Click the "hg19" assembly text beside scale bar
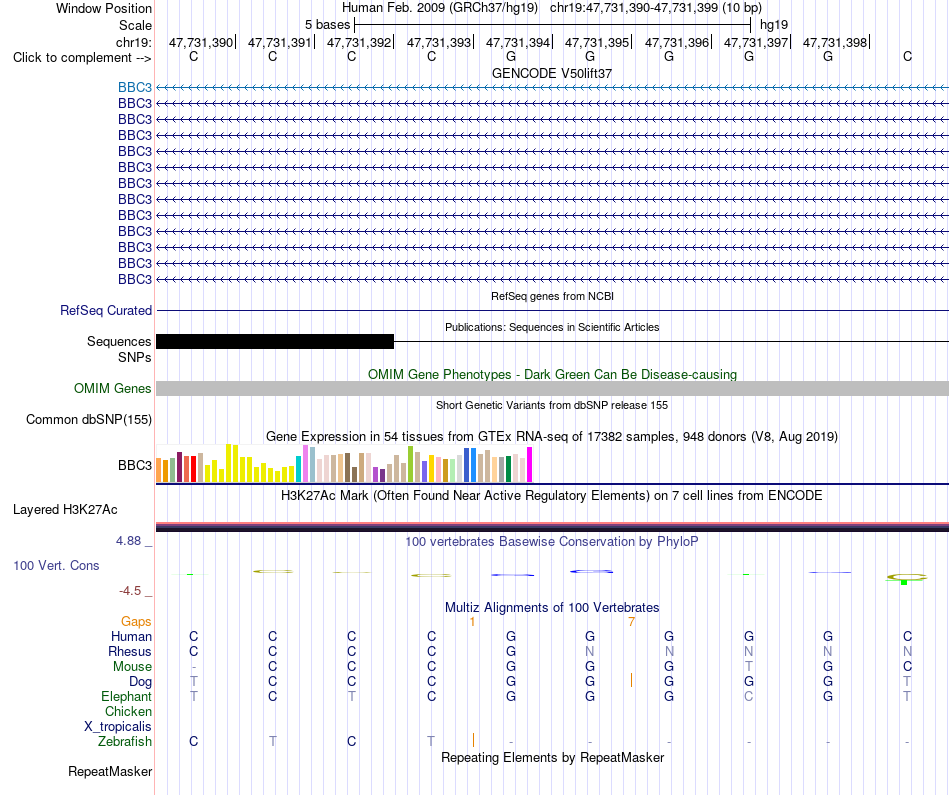 pos(774,25)
